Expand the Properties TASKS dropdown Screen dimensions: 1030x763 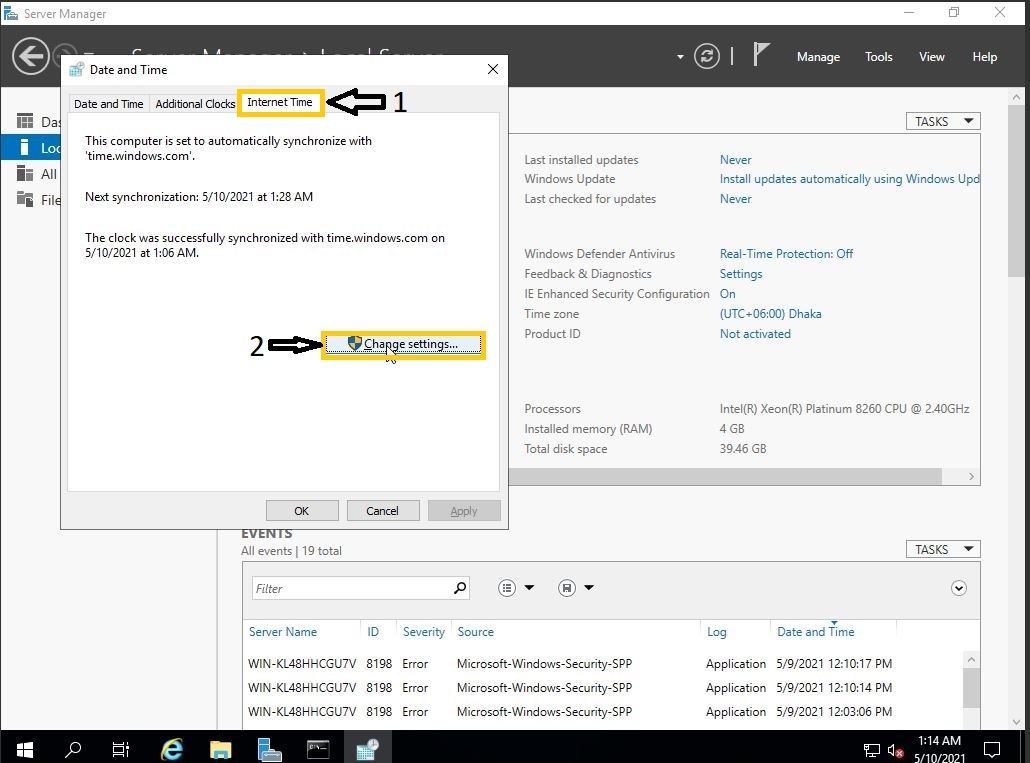(943, 121)
